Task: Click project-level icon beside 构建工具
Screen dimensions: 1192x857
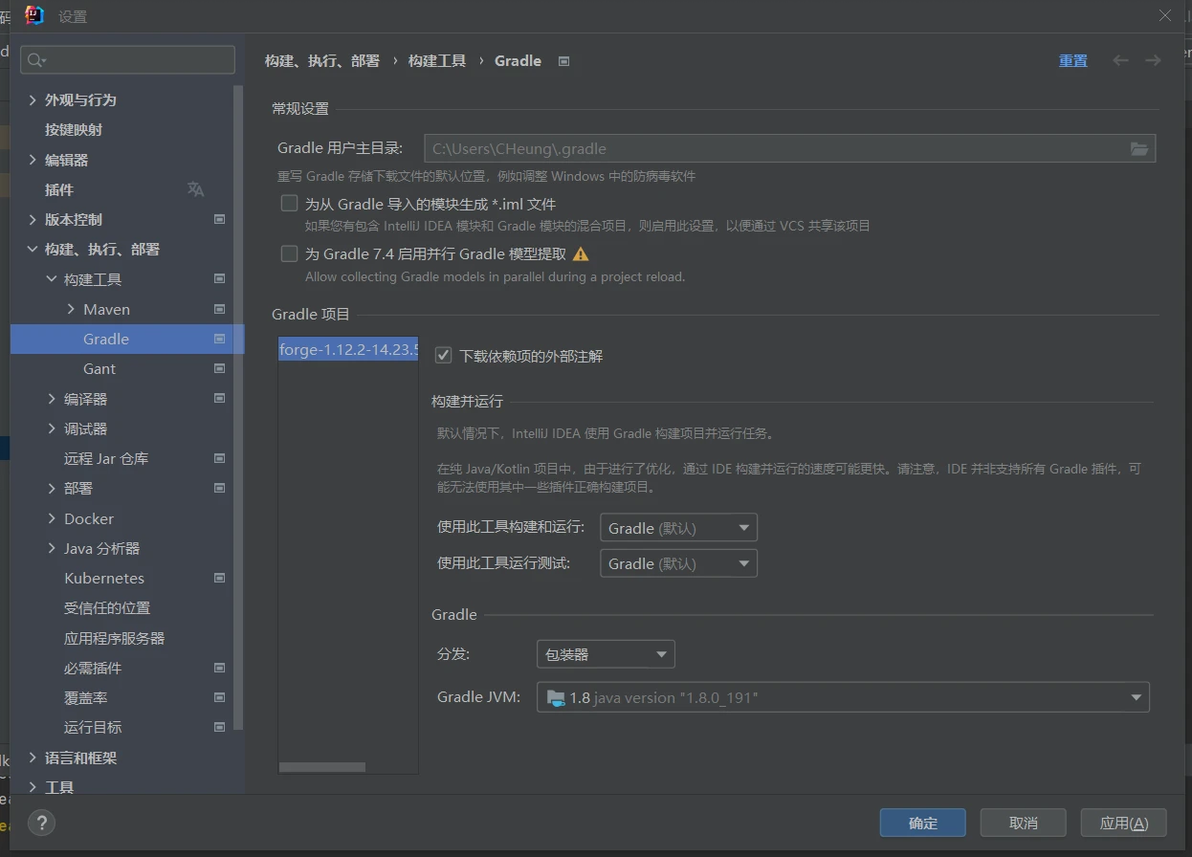Action: pyautogui.click(x=220, y=279)
